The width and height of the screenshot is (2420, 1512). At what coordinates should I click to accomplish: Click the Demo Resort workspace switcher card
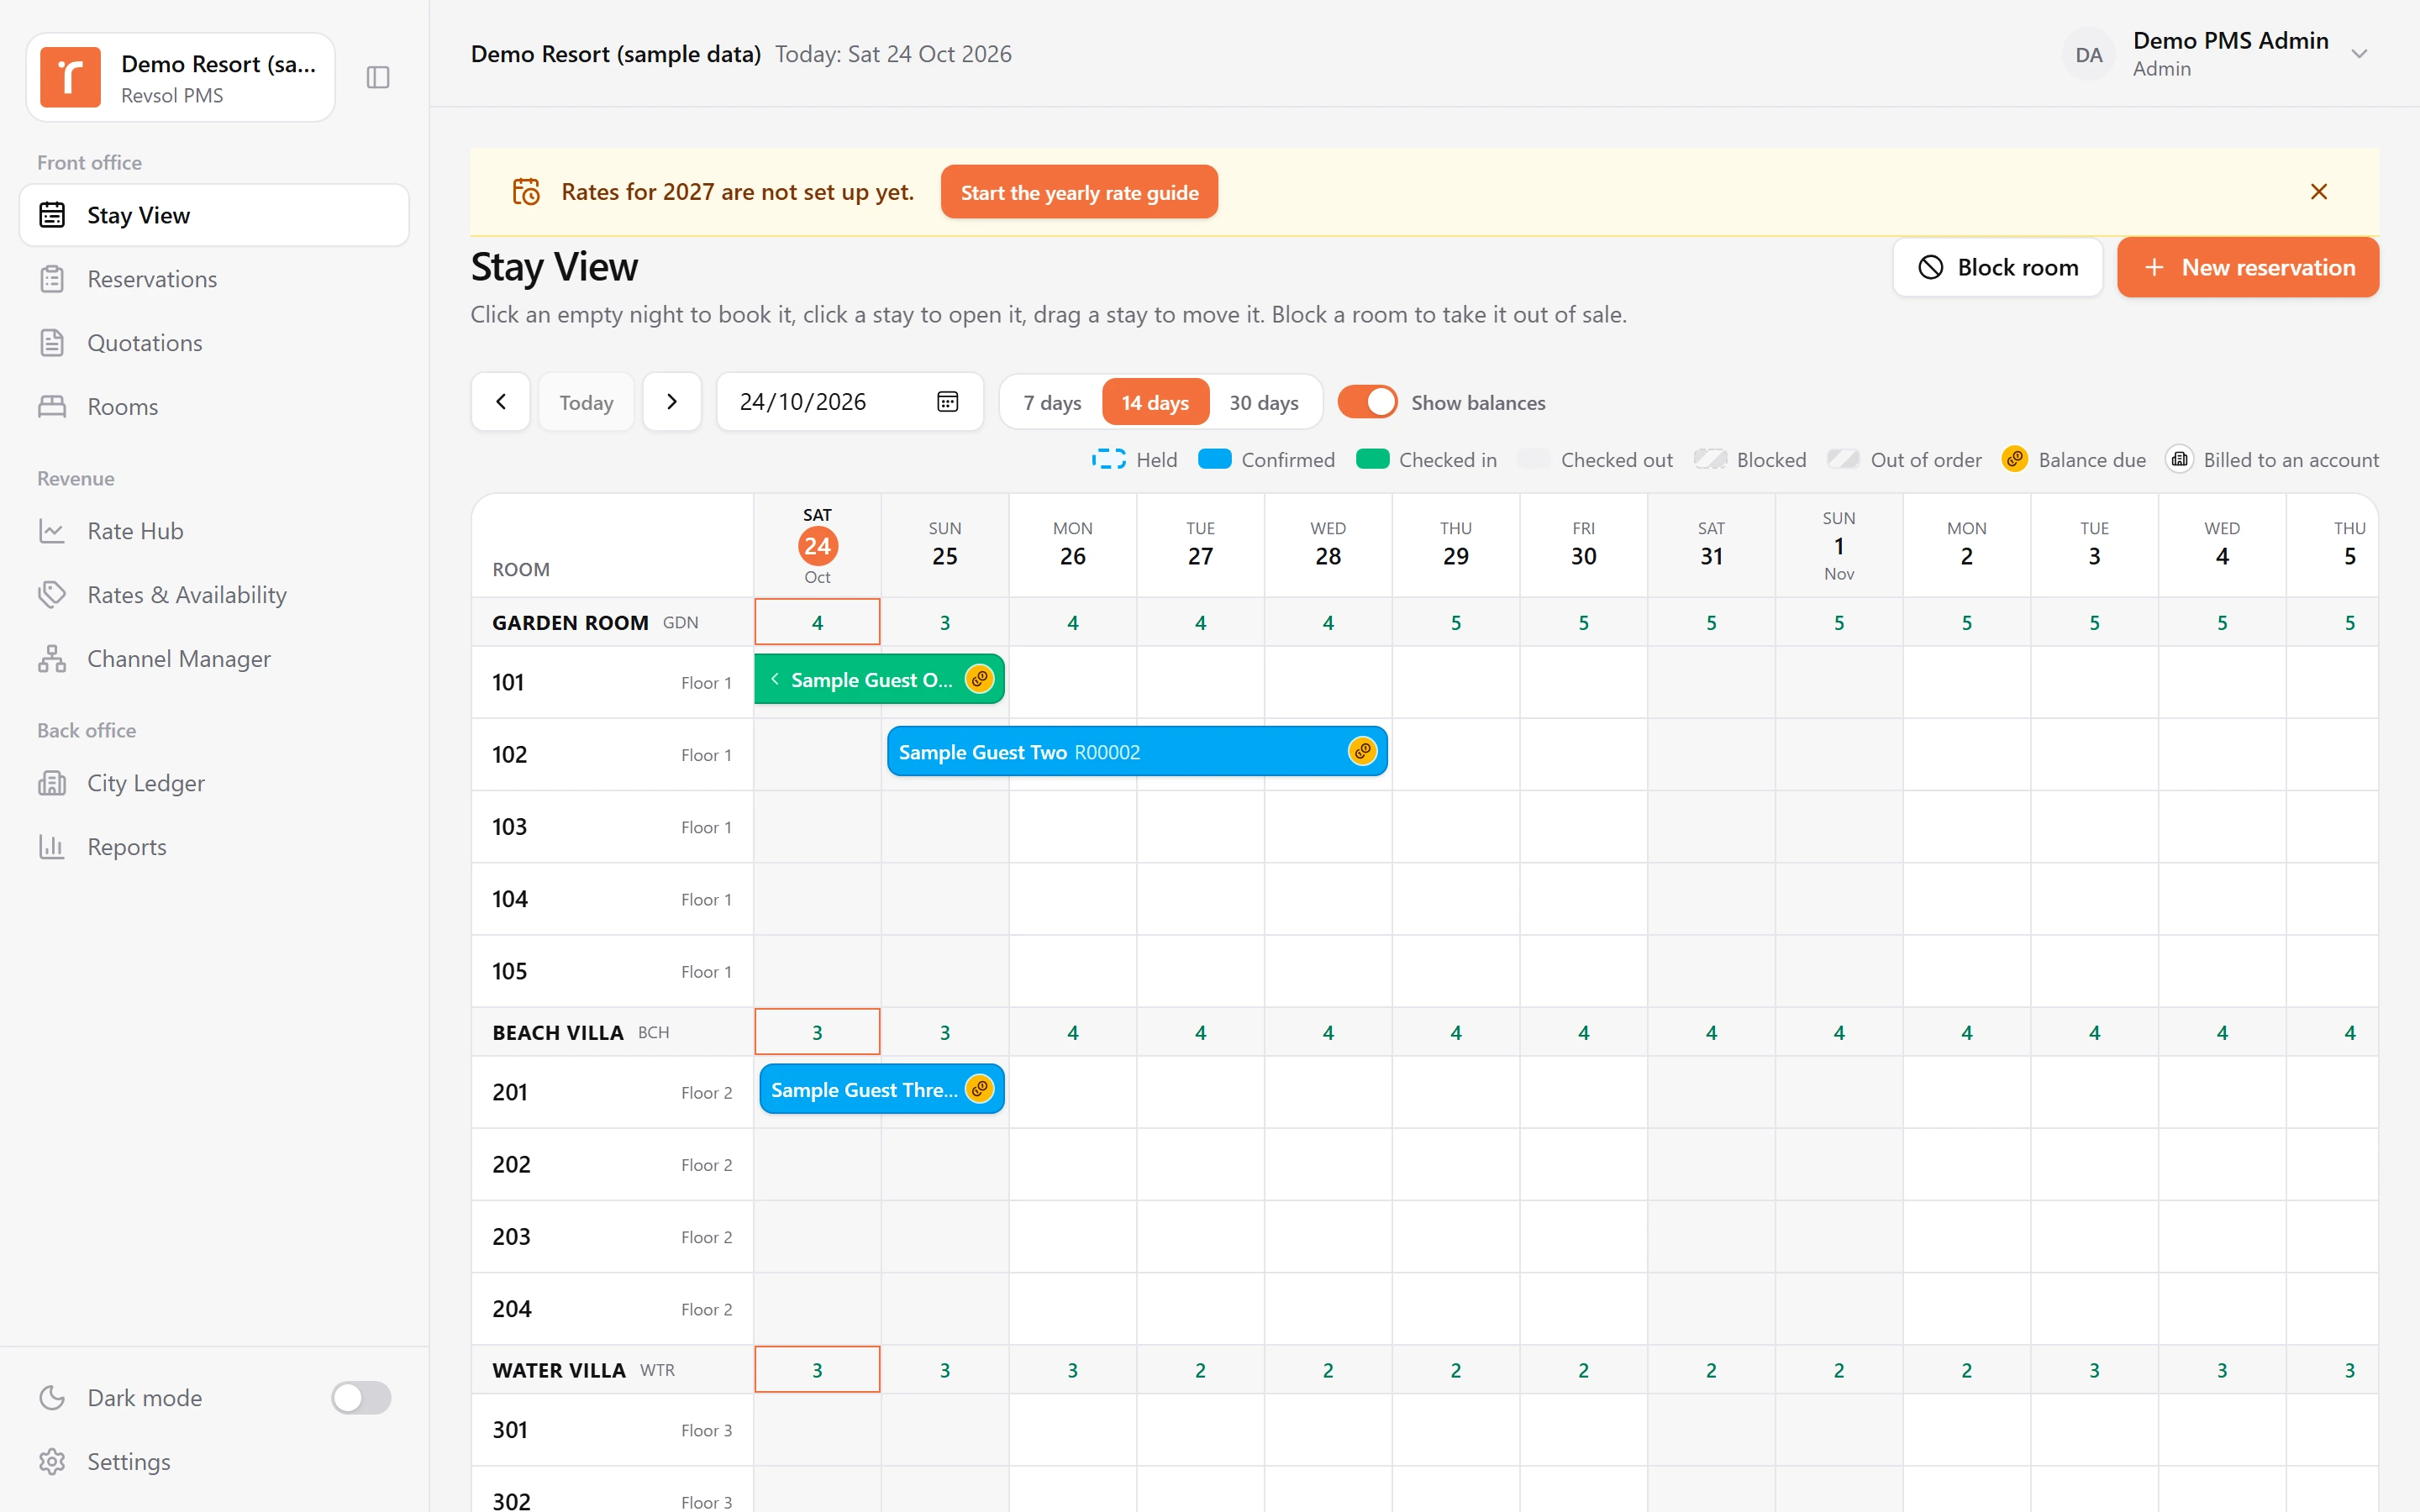point(180,77)
